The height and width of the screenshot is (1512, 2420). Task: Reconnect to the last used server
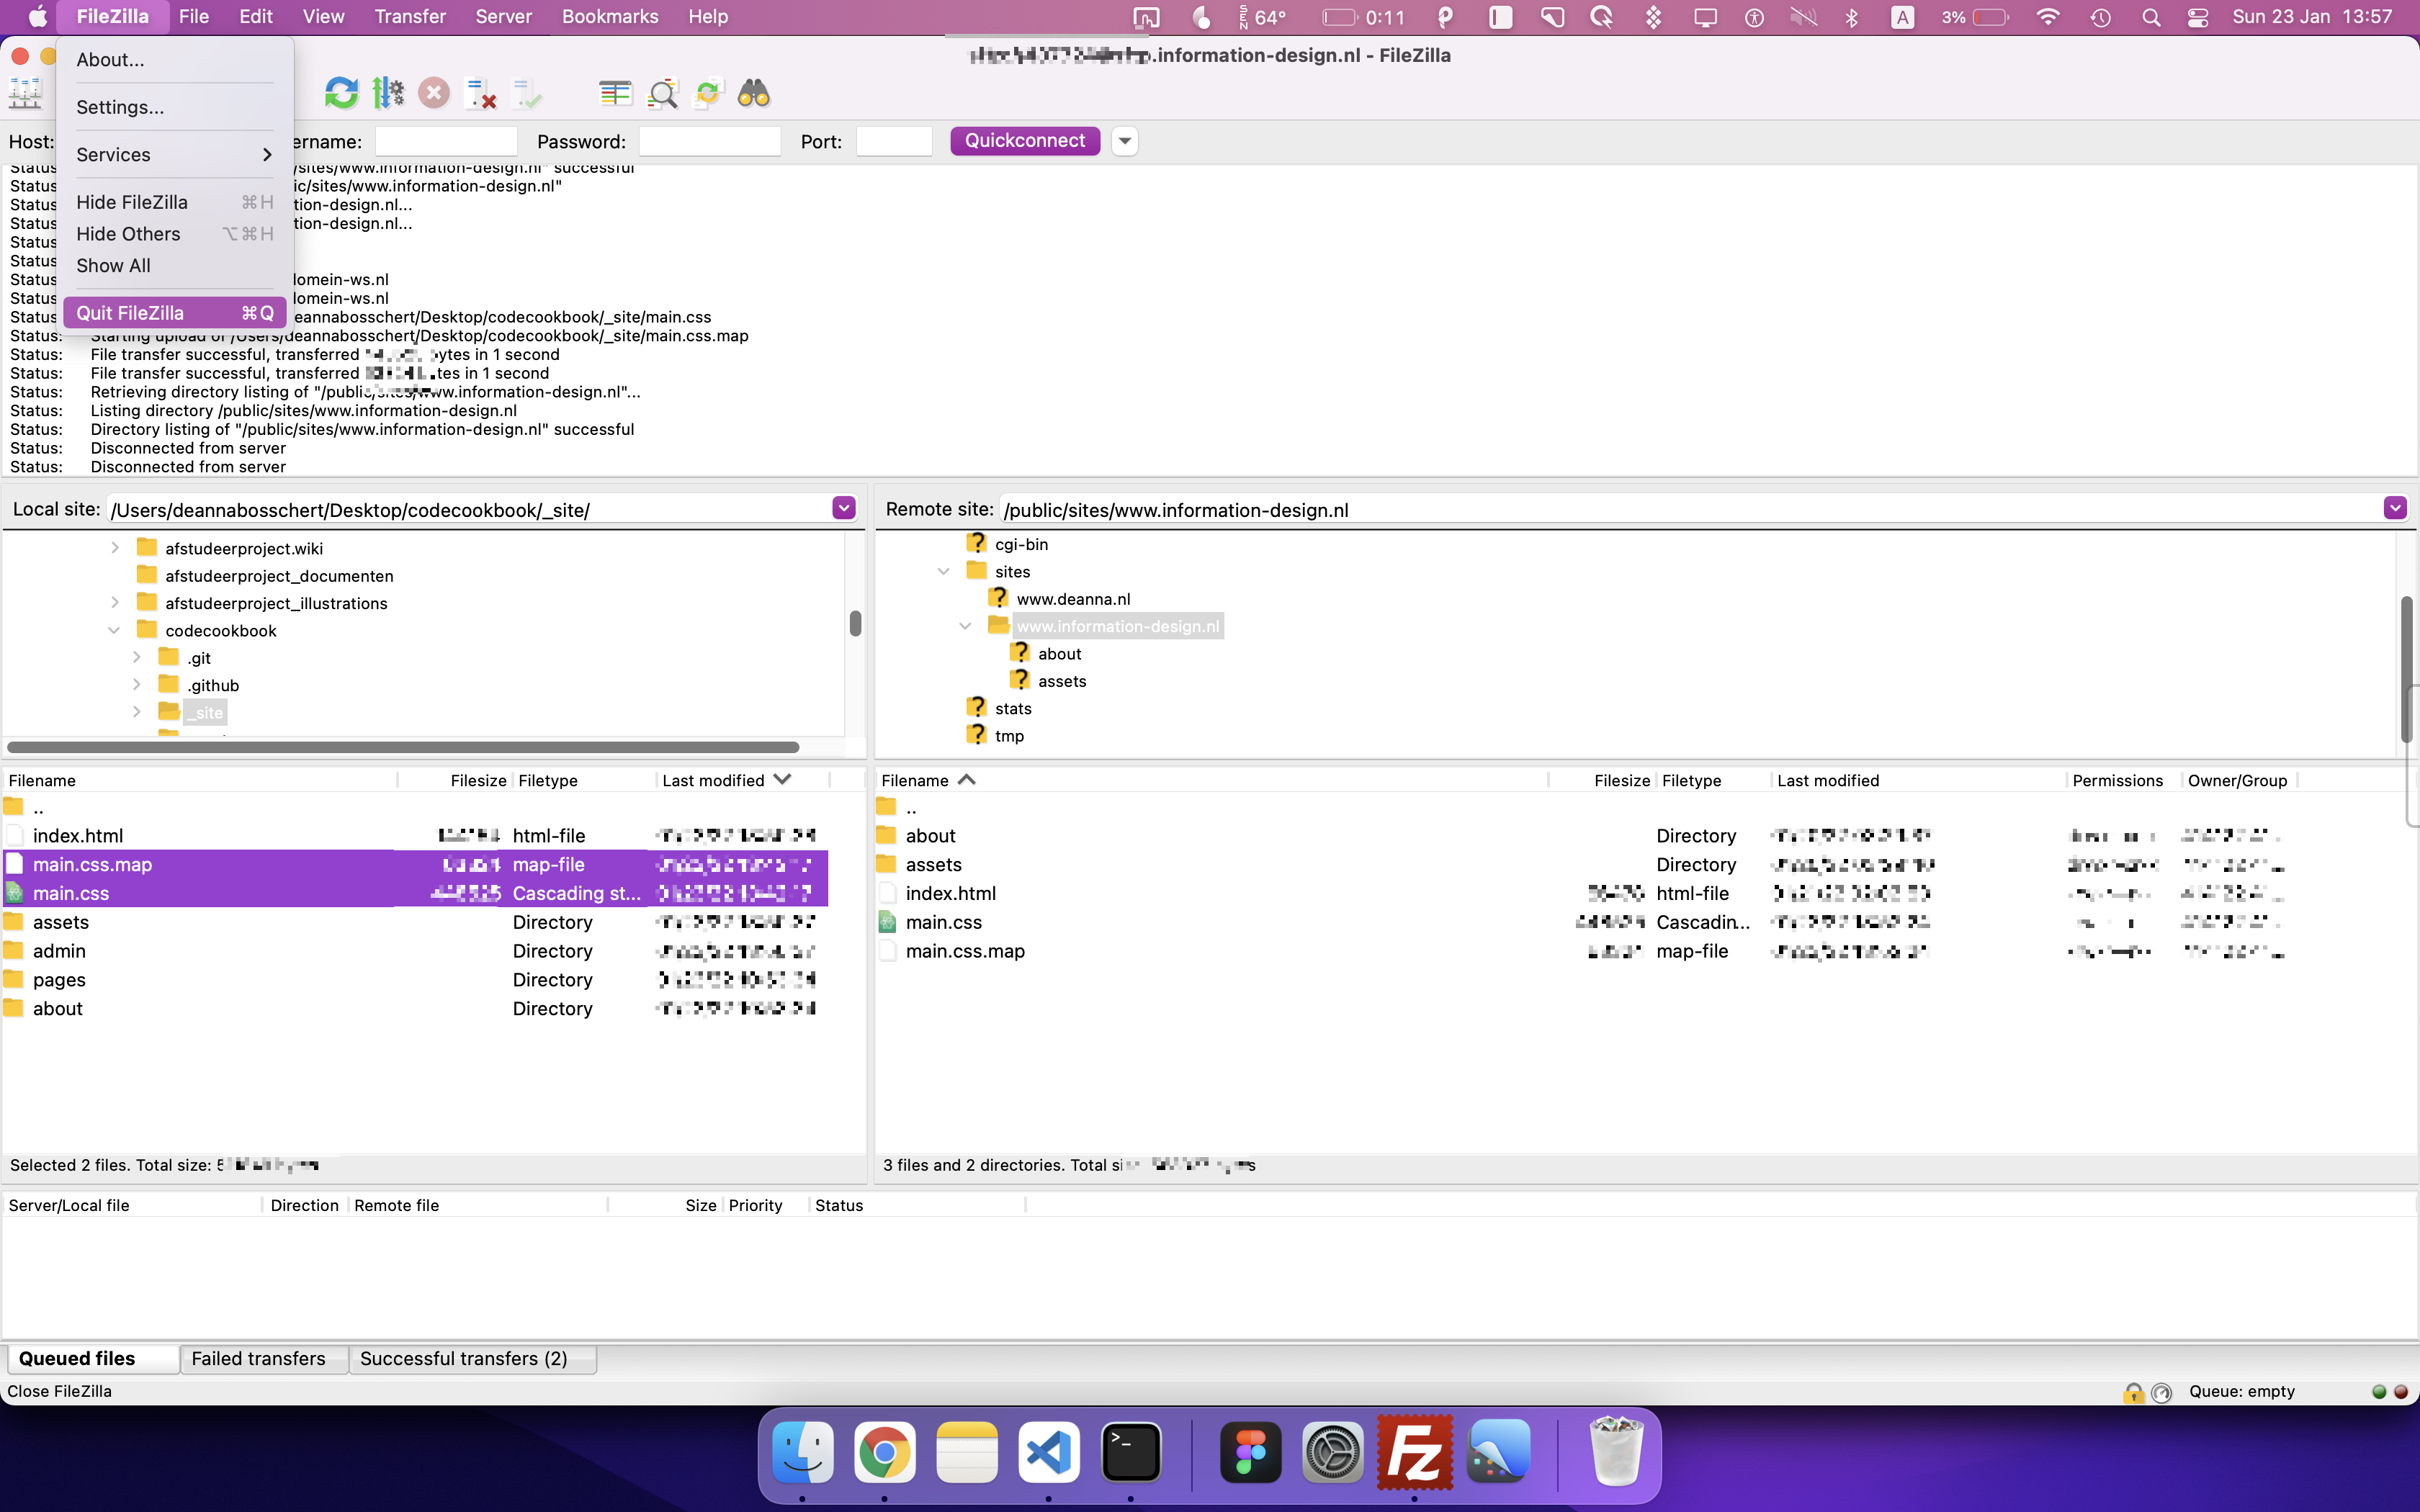527,92
